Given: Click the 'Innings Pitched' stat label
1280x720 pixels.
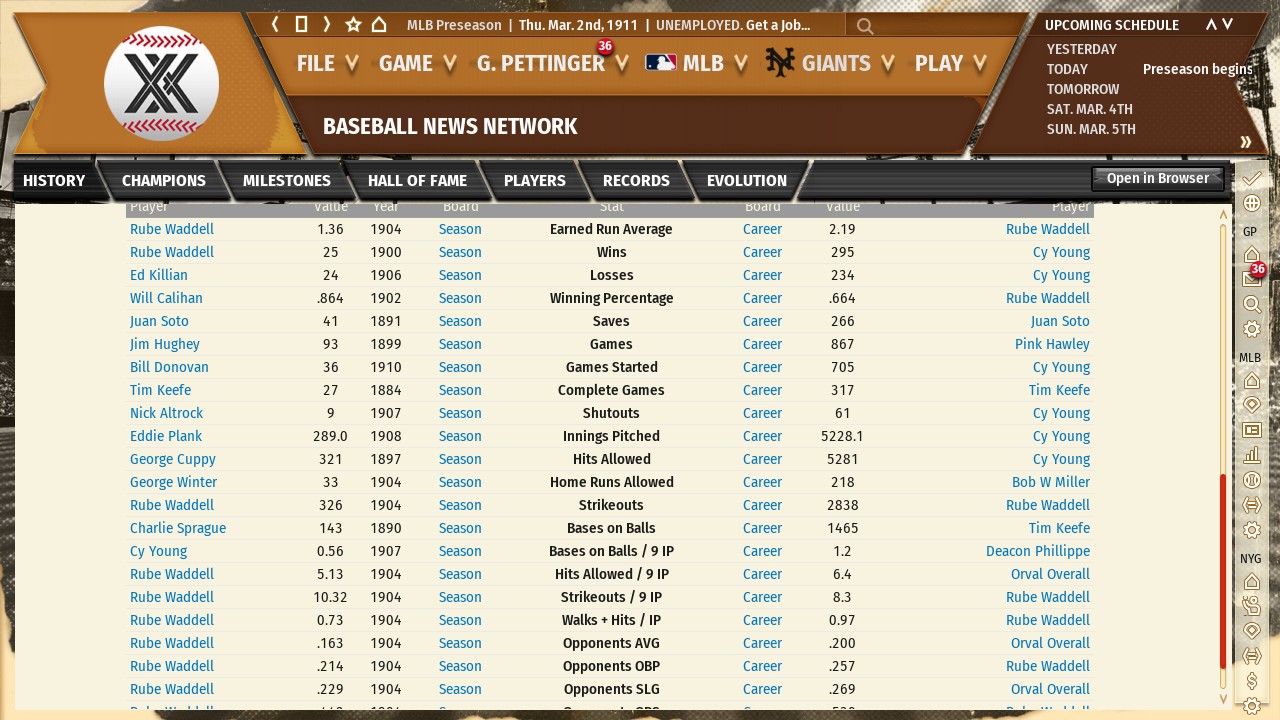Looking at the screenshot, I should click(611, 436).
